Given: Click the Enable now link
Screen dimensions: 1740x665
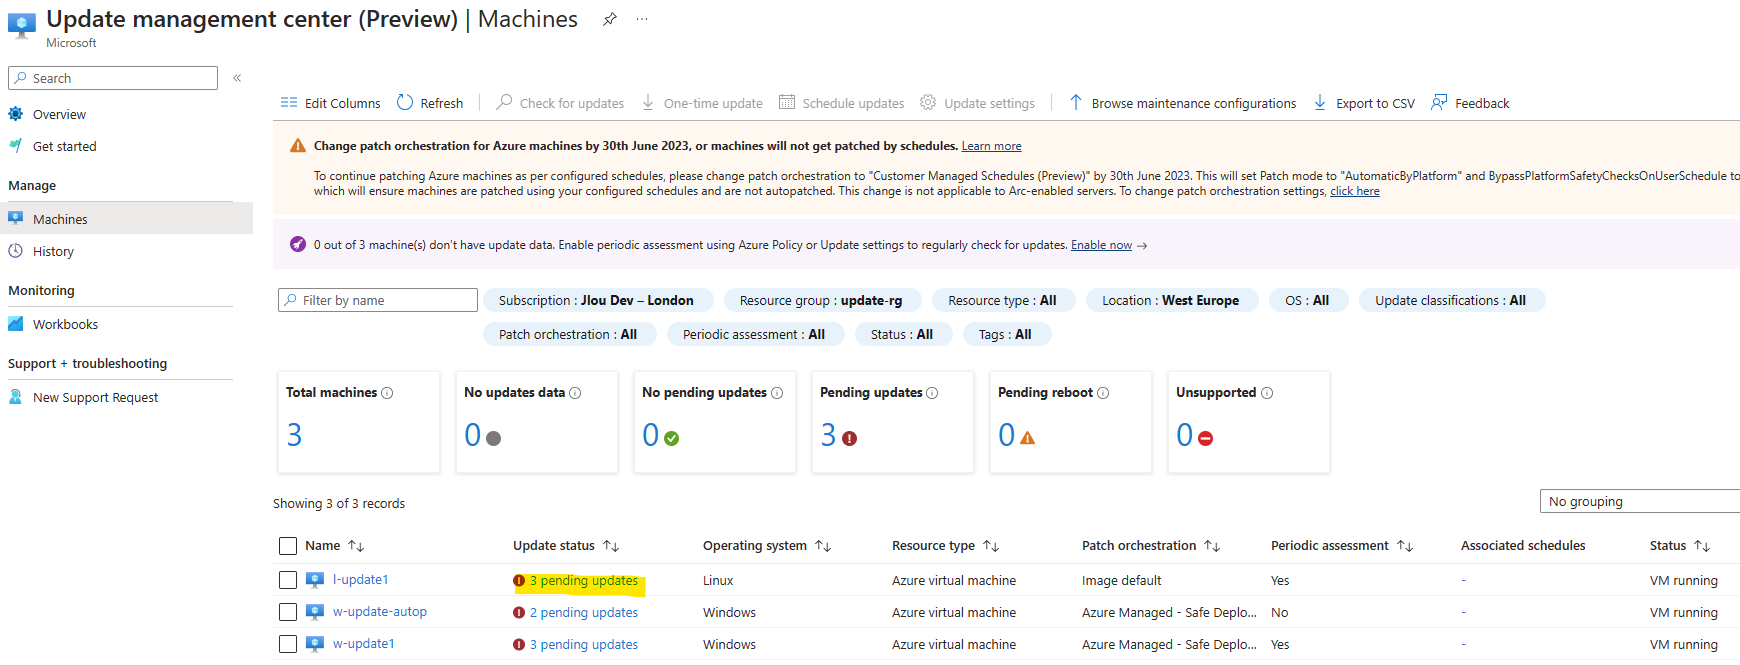Looking at the screenshot, I should (x=1101, y=245).
